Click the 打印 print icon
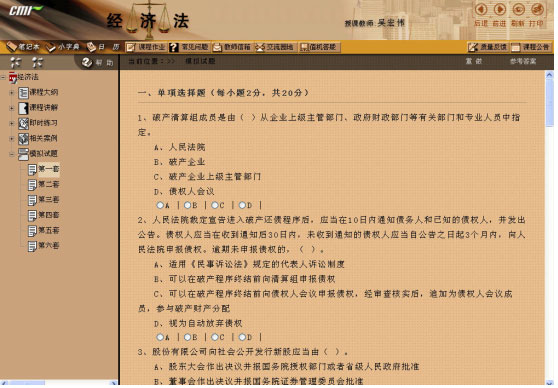The width and height of the screenshot is (558, 388). [537, 9]
